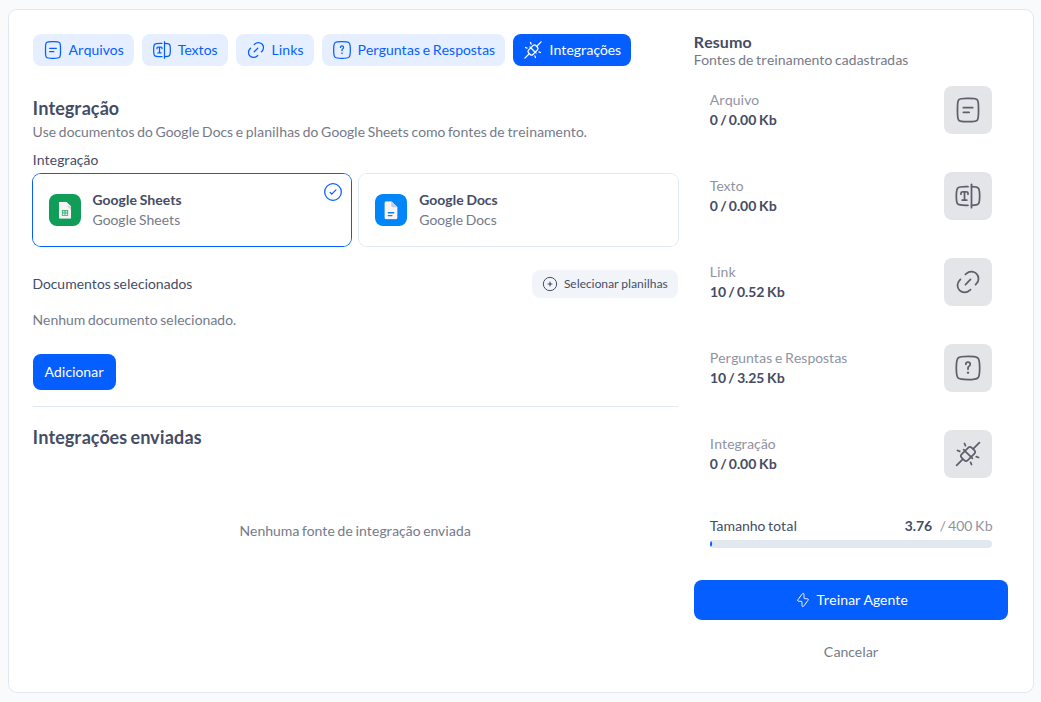Click the Arquivo file icon in summary

968,110
